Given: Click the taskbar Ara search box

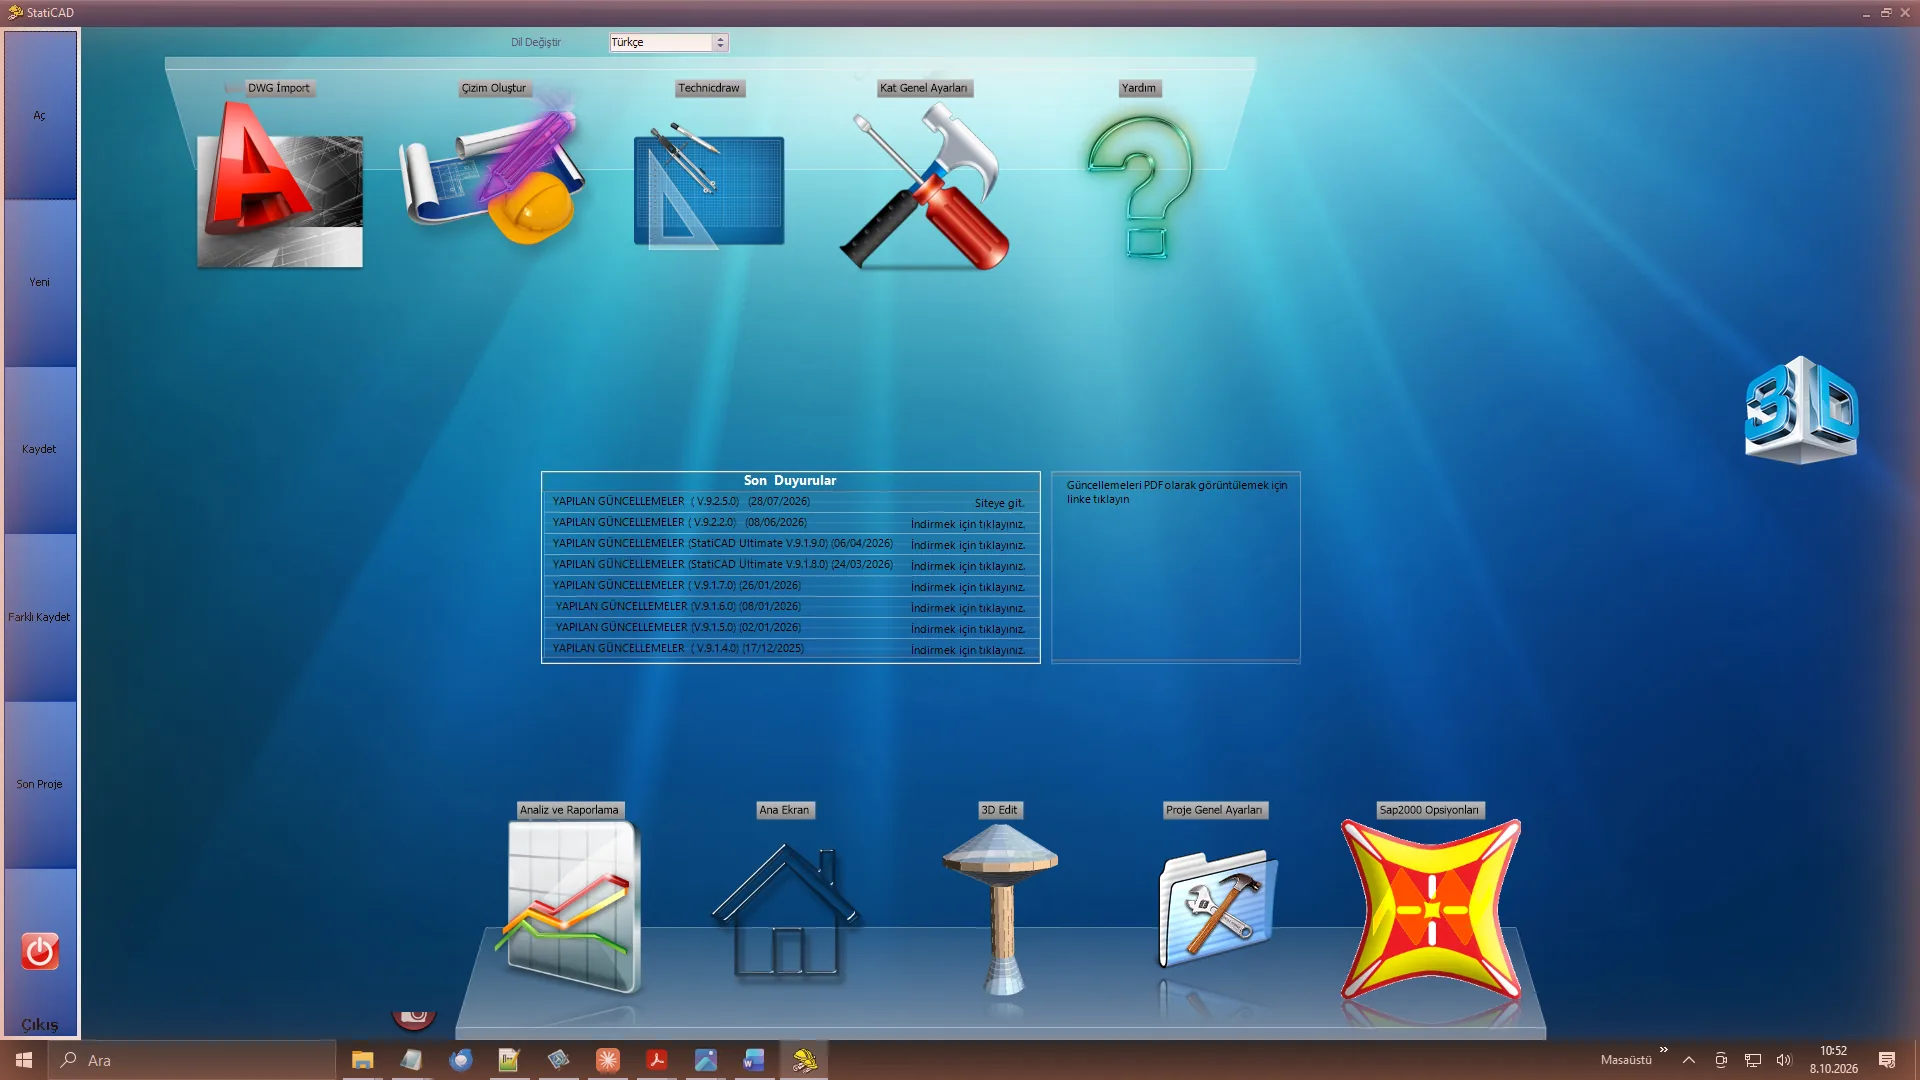Looking at the screenshot, I should tap(192, 1060).
